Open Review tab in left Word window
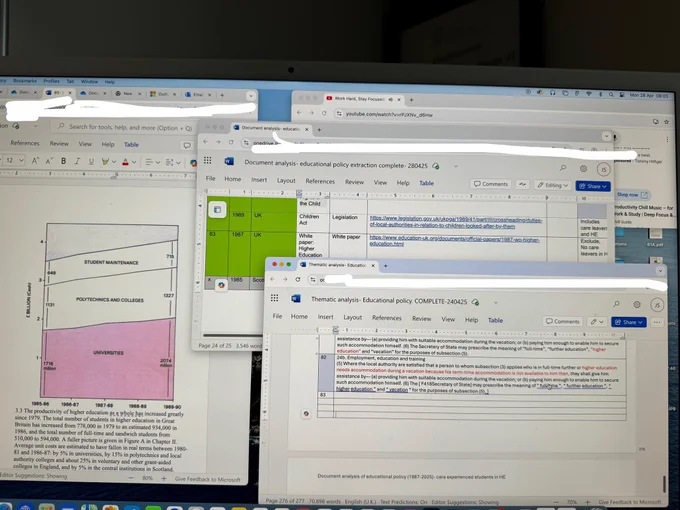 [x=59, y=143]
